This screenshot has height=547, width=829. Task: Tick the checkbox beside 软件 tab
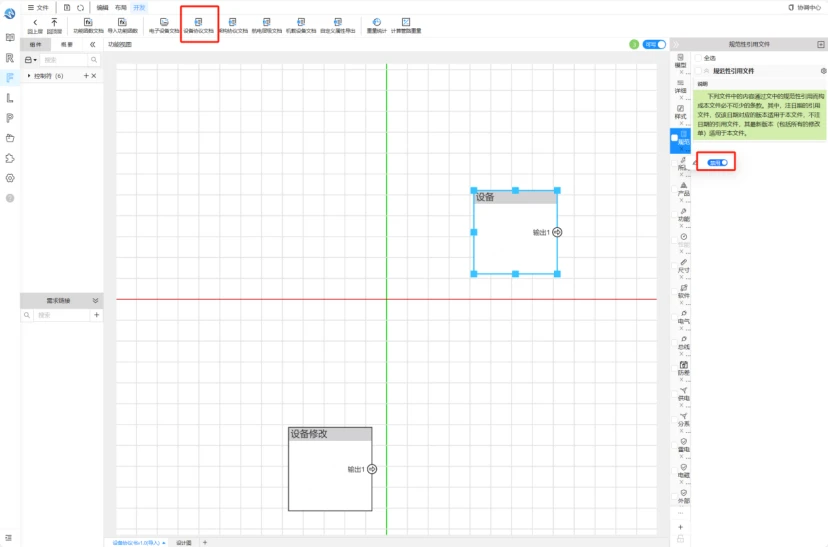(x=675, y=292)
